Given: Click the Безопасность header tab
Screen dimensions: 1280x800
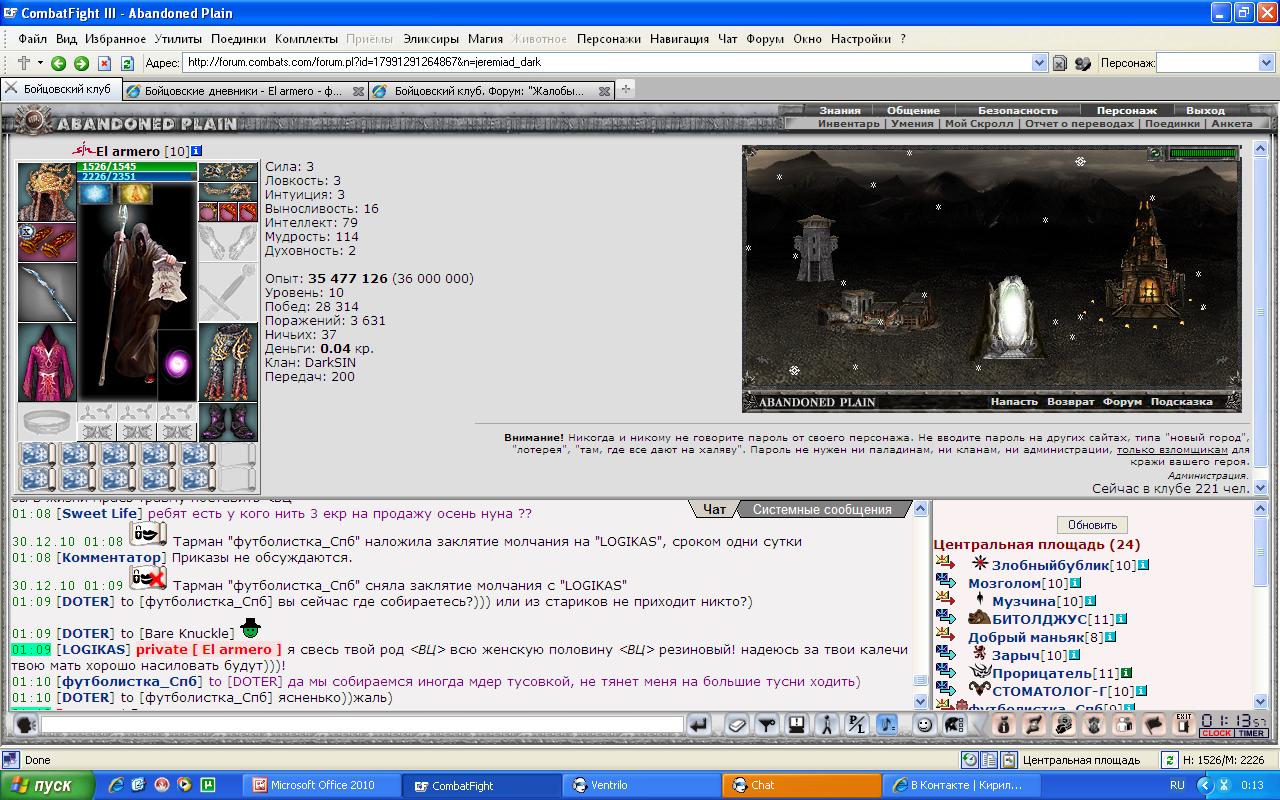Looking at the screenshot, I should point(1018,110).
